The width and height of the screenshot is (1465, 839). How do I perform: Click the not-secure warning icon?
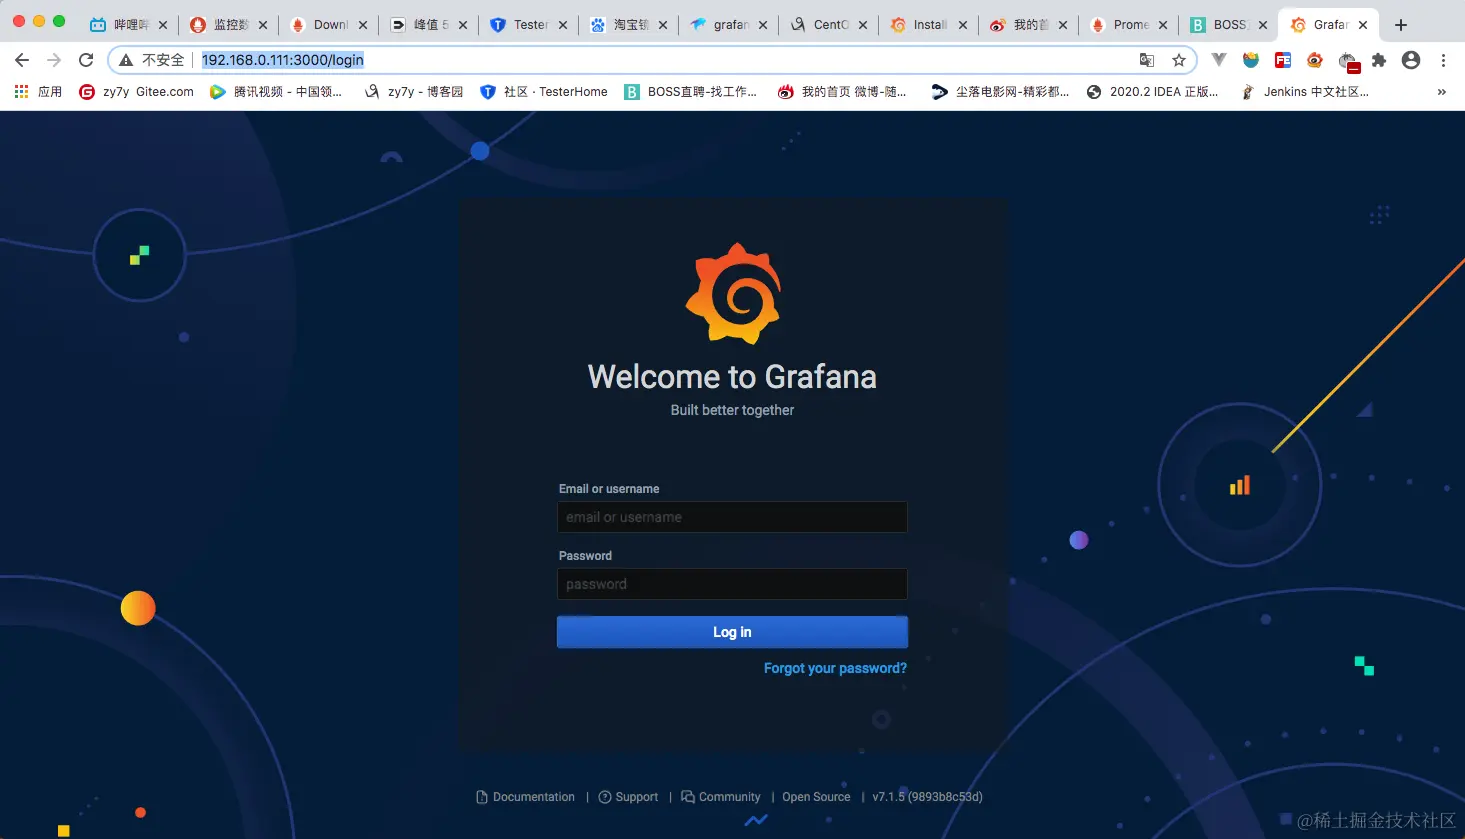(x=126, y=60)
